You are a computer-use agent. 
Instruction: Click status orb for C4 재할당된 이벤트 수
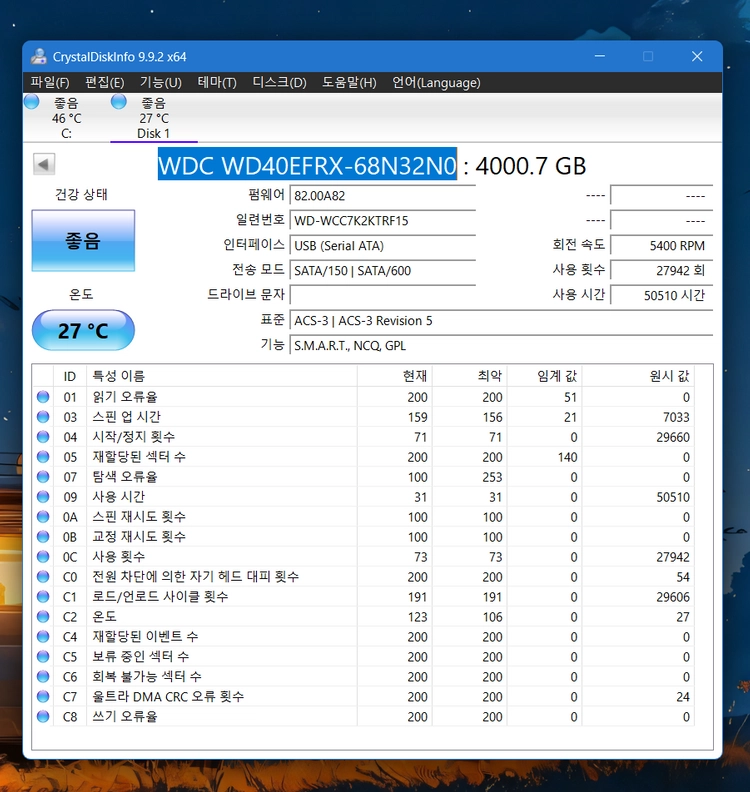43,636
